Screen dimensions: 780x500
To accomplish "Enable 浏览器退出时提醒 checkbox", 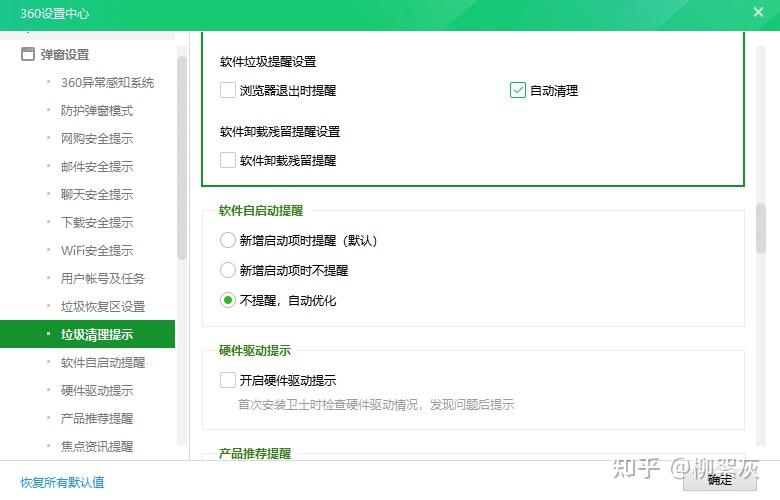I will (x=228, y=90).
